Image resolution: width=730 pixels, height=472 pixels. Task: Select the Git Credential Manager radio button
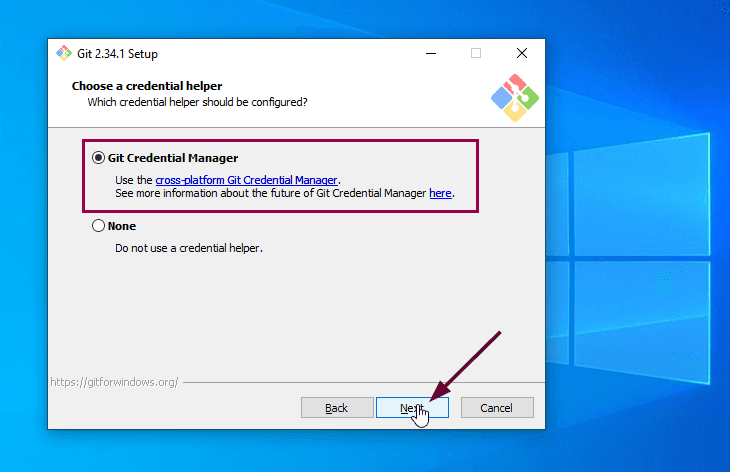[98, 158]
